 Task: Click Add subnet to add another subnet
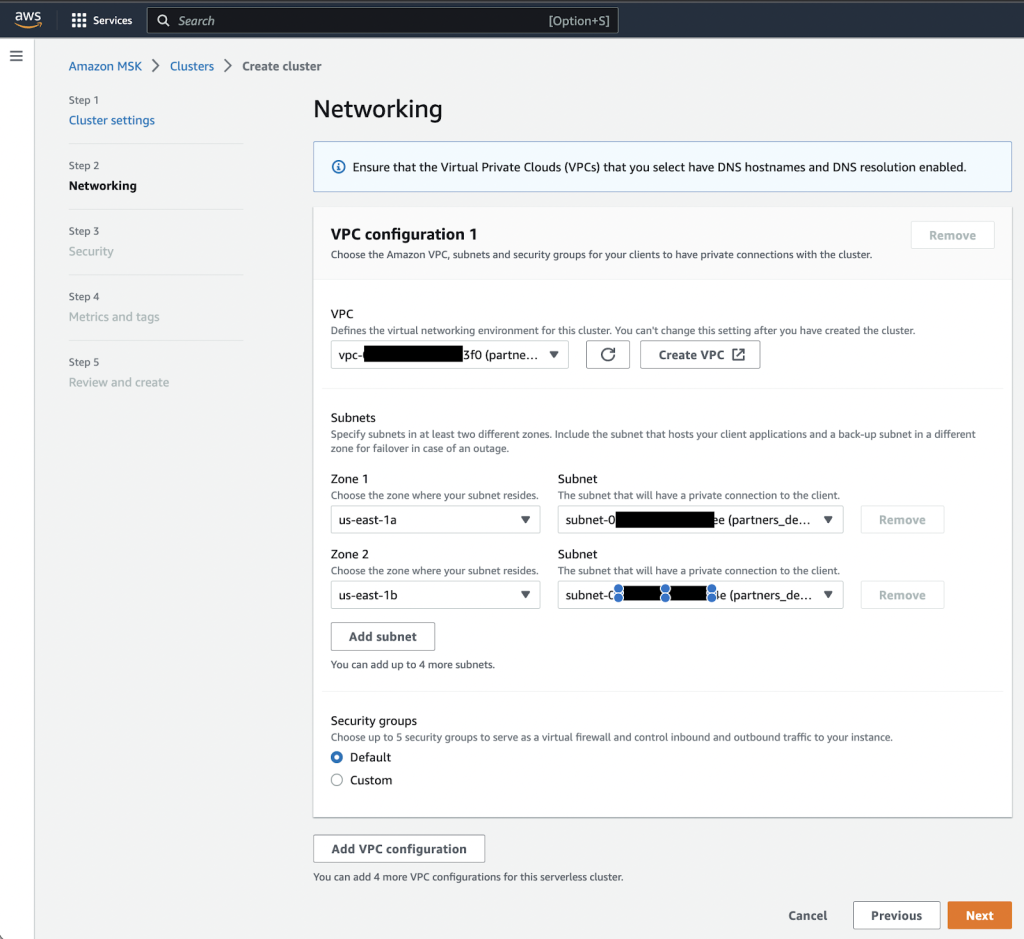coord(382,636)
